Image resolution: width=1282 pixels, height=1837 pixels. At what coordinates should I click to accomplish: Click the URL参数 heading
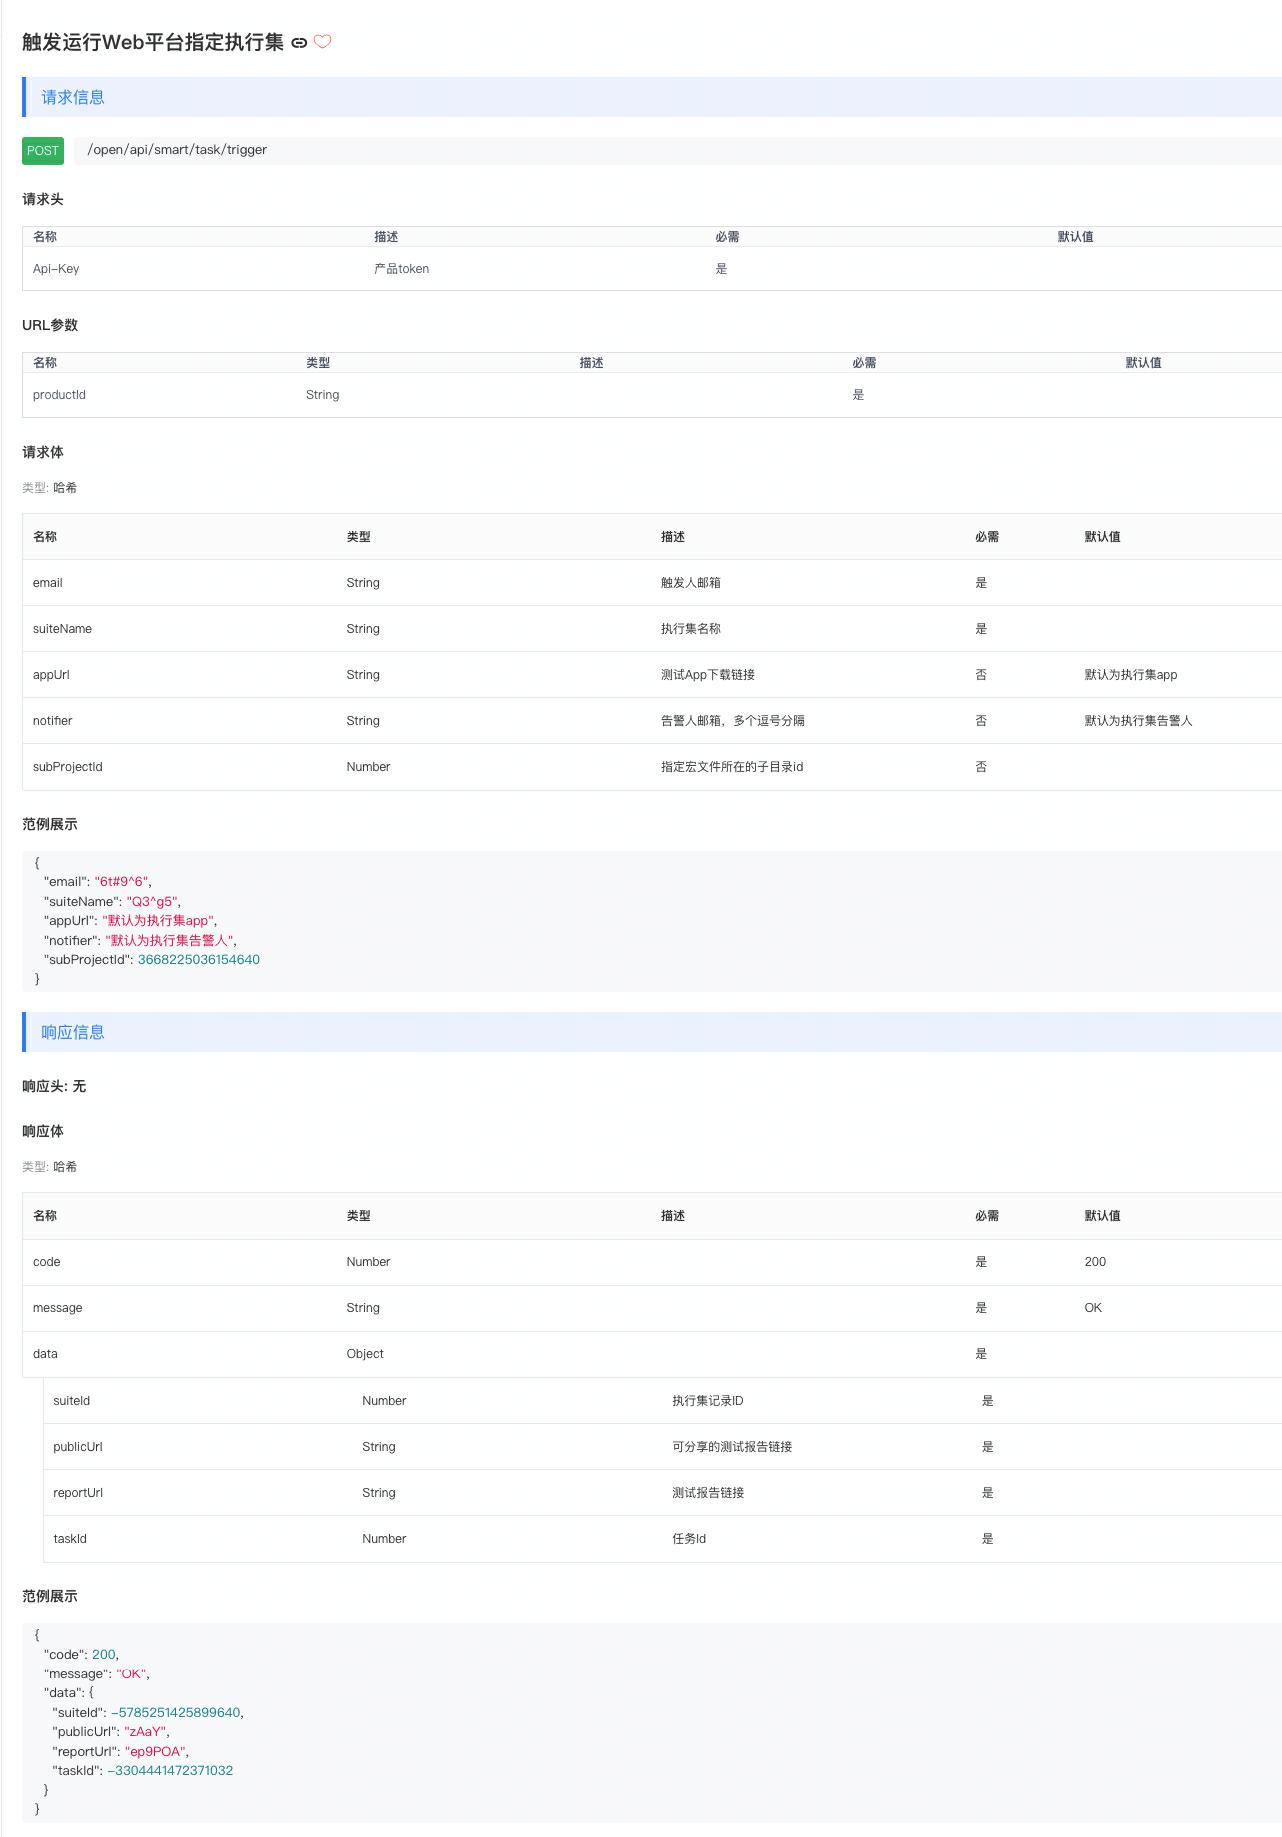50,326
